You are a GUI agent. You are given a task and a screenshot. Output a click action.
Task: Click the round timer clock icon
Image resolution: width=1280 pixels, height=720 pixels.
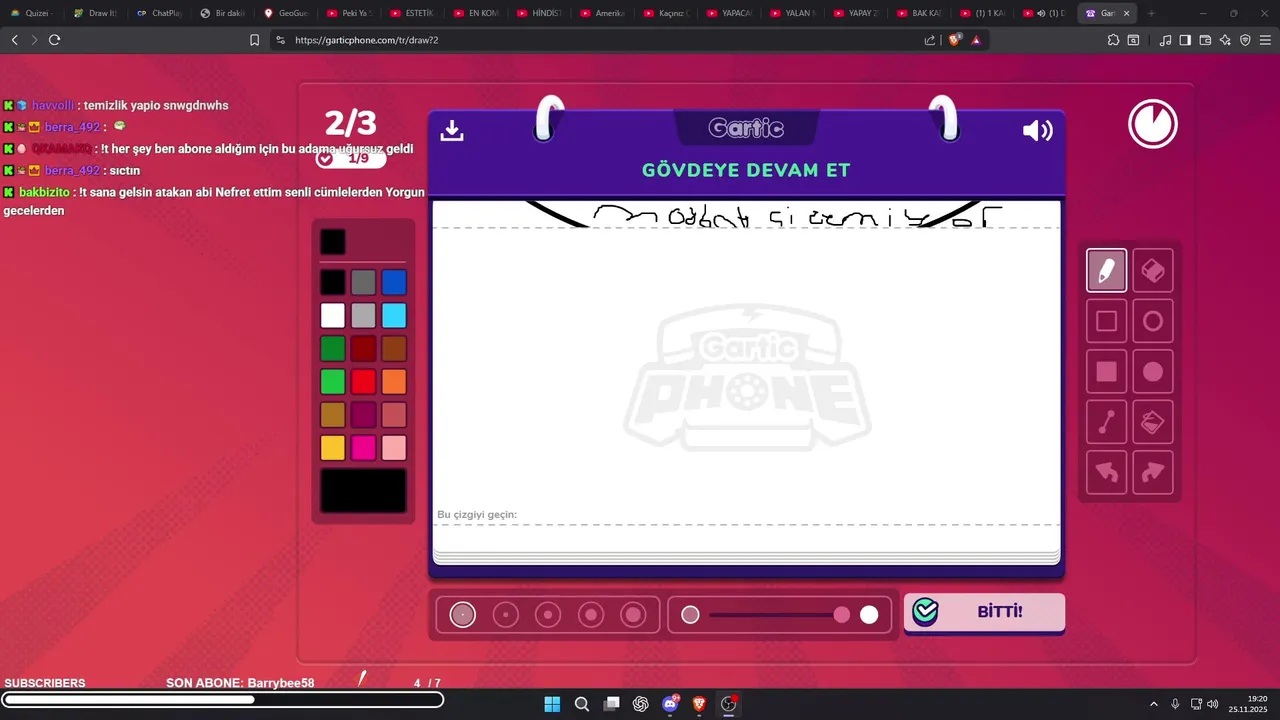coord(1153,125)
